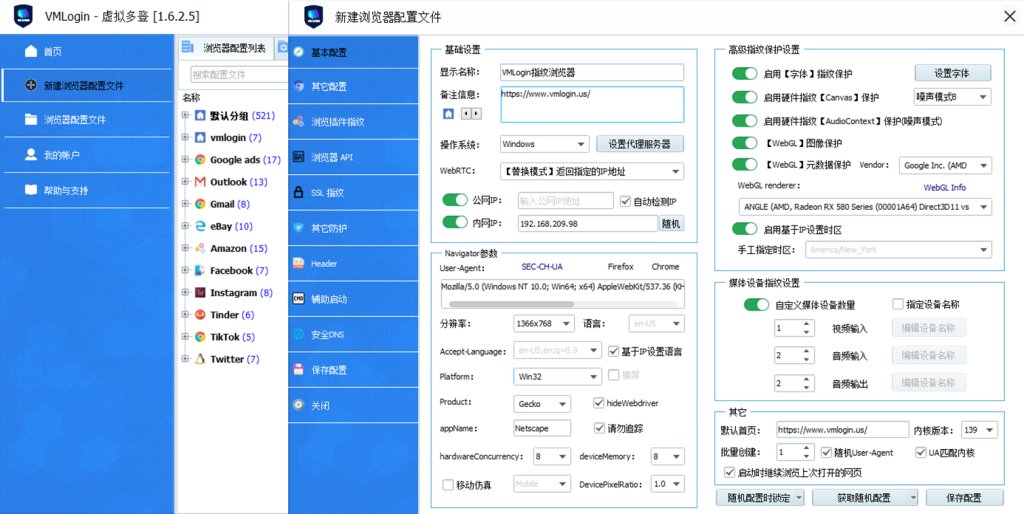Image resolution: width=1024 pixels, height=514 pixels.
Task: Click the Gmail group icon
Action: [200, 204]
